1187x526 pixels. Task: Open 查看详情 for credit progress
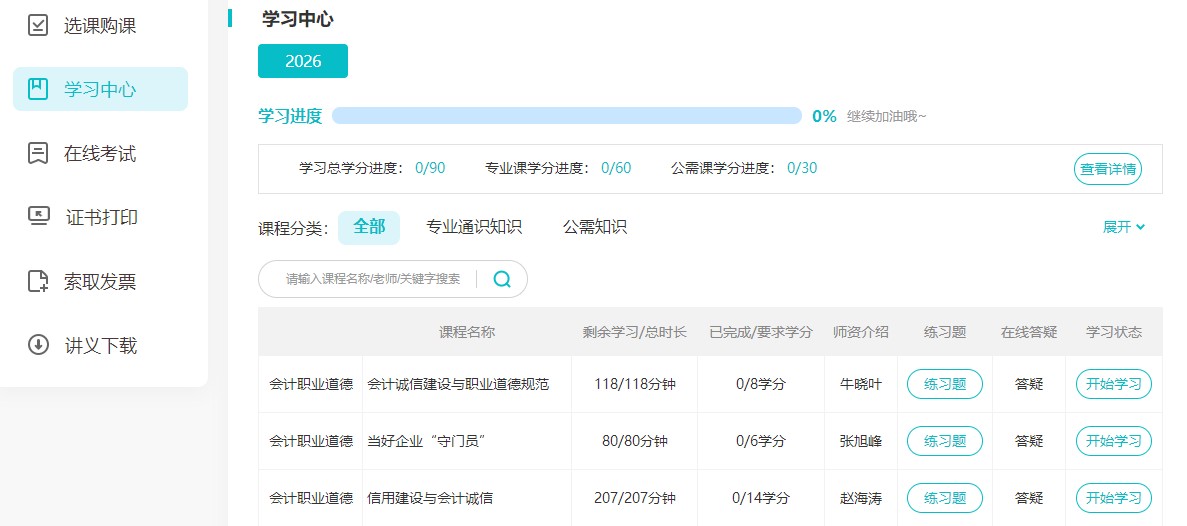(1107, 169)
